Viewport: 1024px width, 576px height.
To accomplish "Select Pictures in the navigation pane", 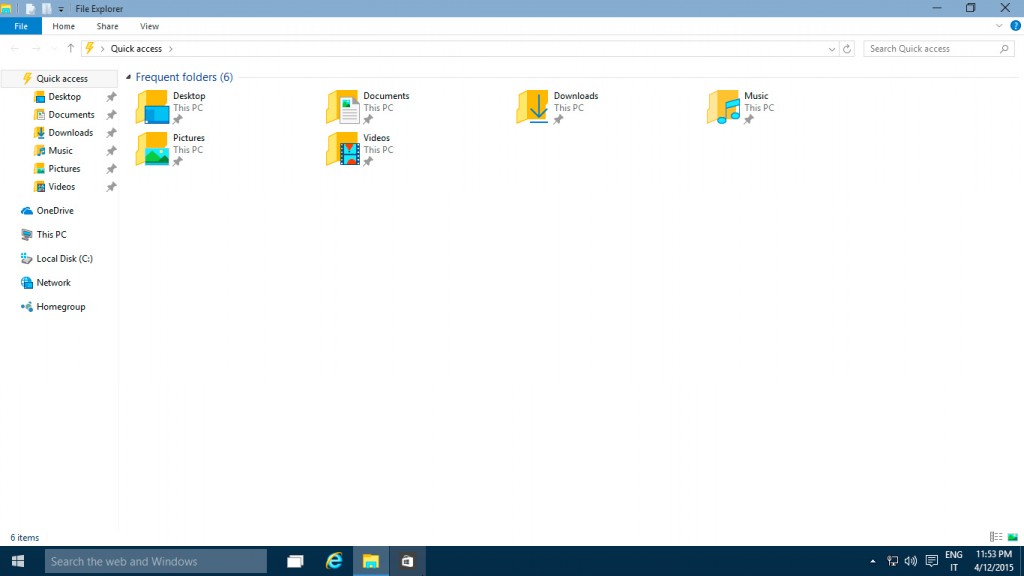I will pyautogui.click(x=64, y=168).
